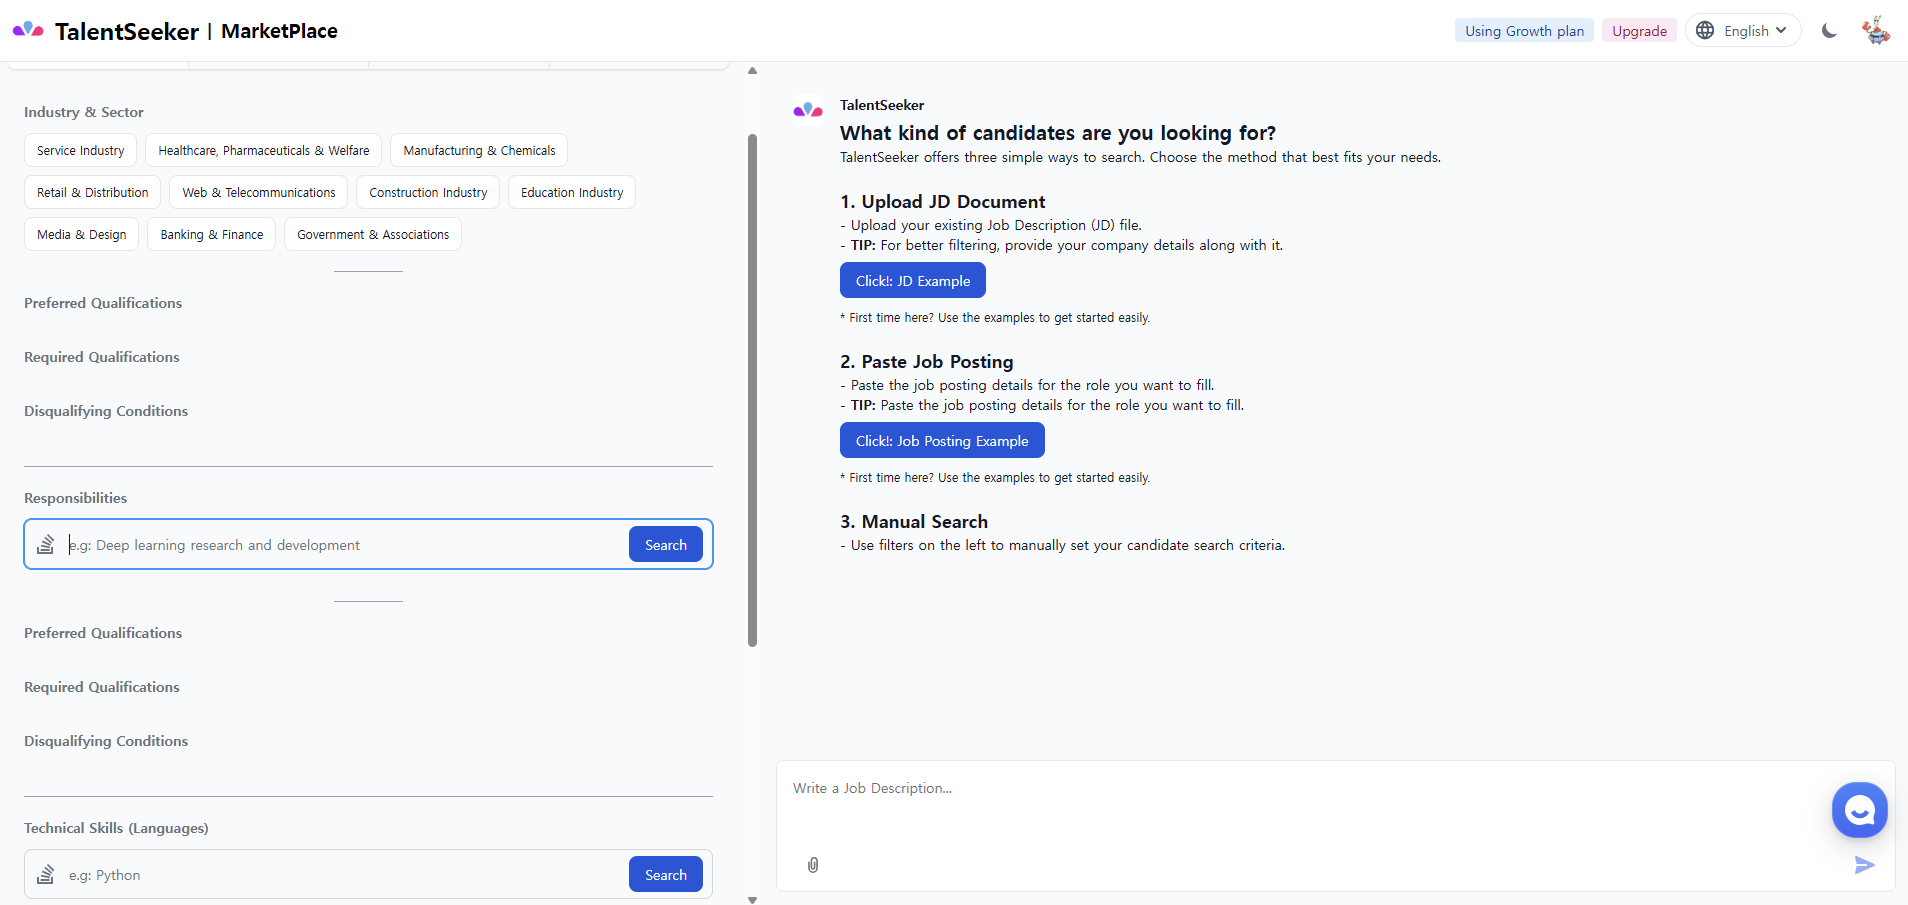The width and height of the screenshot is (1908, 905).
Task: Click first Preferred Qualifications label under Industry
Action: pyautogui.click(x=103, y=303)
